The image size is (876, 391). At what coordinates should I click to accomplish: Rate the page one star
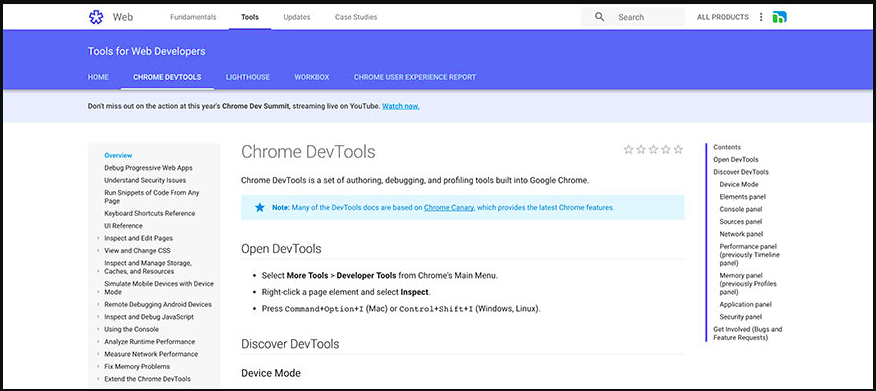[629, 149]
